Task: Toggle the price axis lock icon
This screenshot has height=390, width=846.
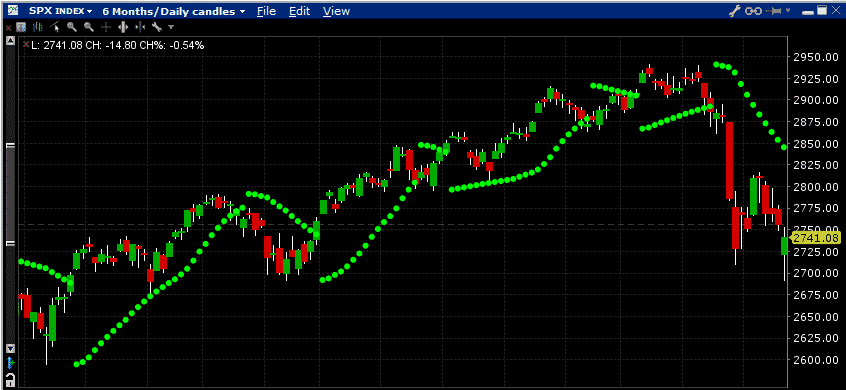Action: pos(10,378)
